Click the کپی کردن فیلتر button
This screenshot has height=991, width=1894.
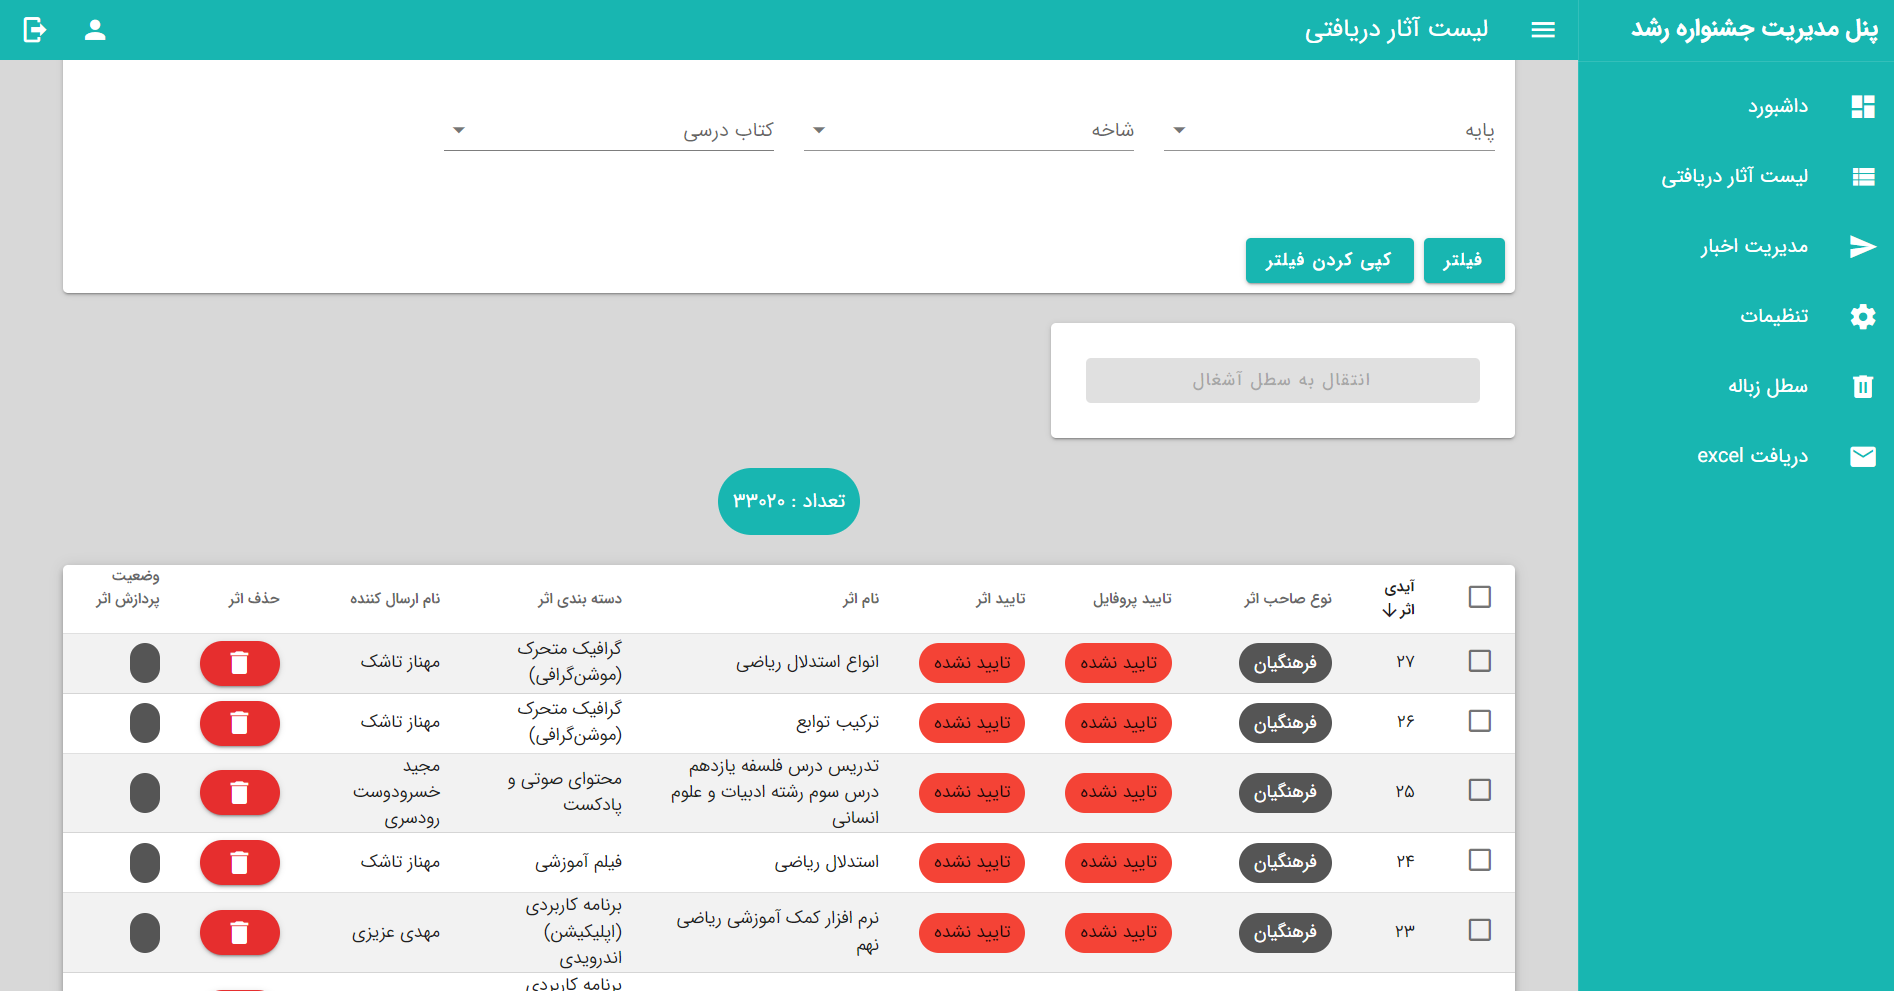[x=1328, y=261]
